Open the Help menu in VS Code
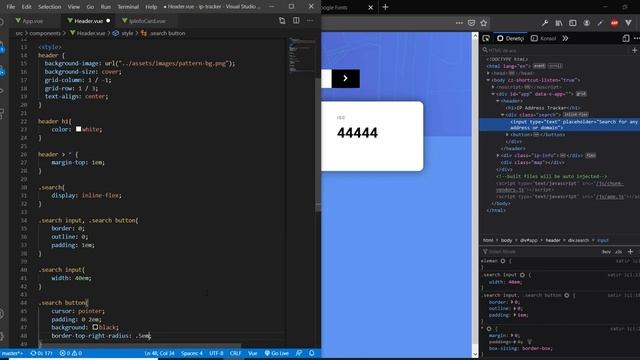 (151, 7)
